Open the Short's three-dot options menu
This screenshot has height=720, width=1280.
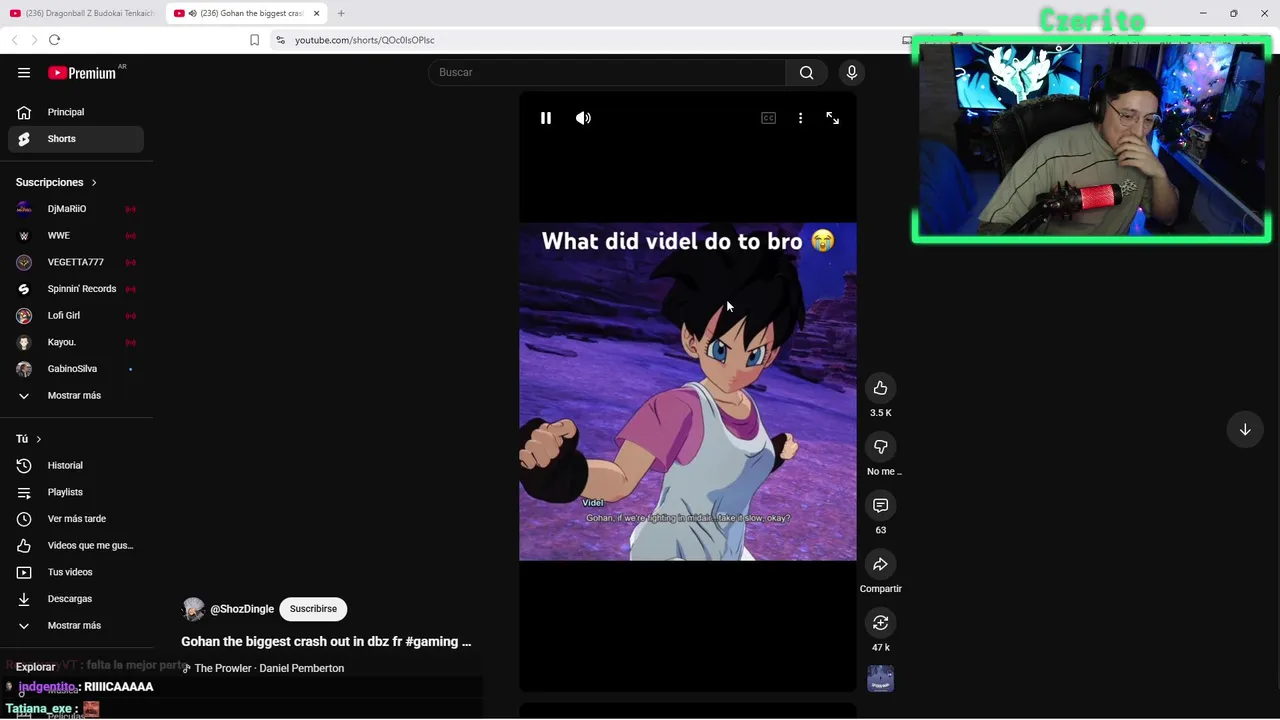[800, 118]
